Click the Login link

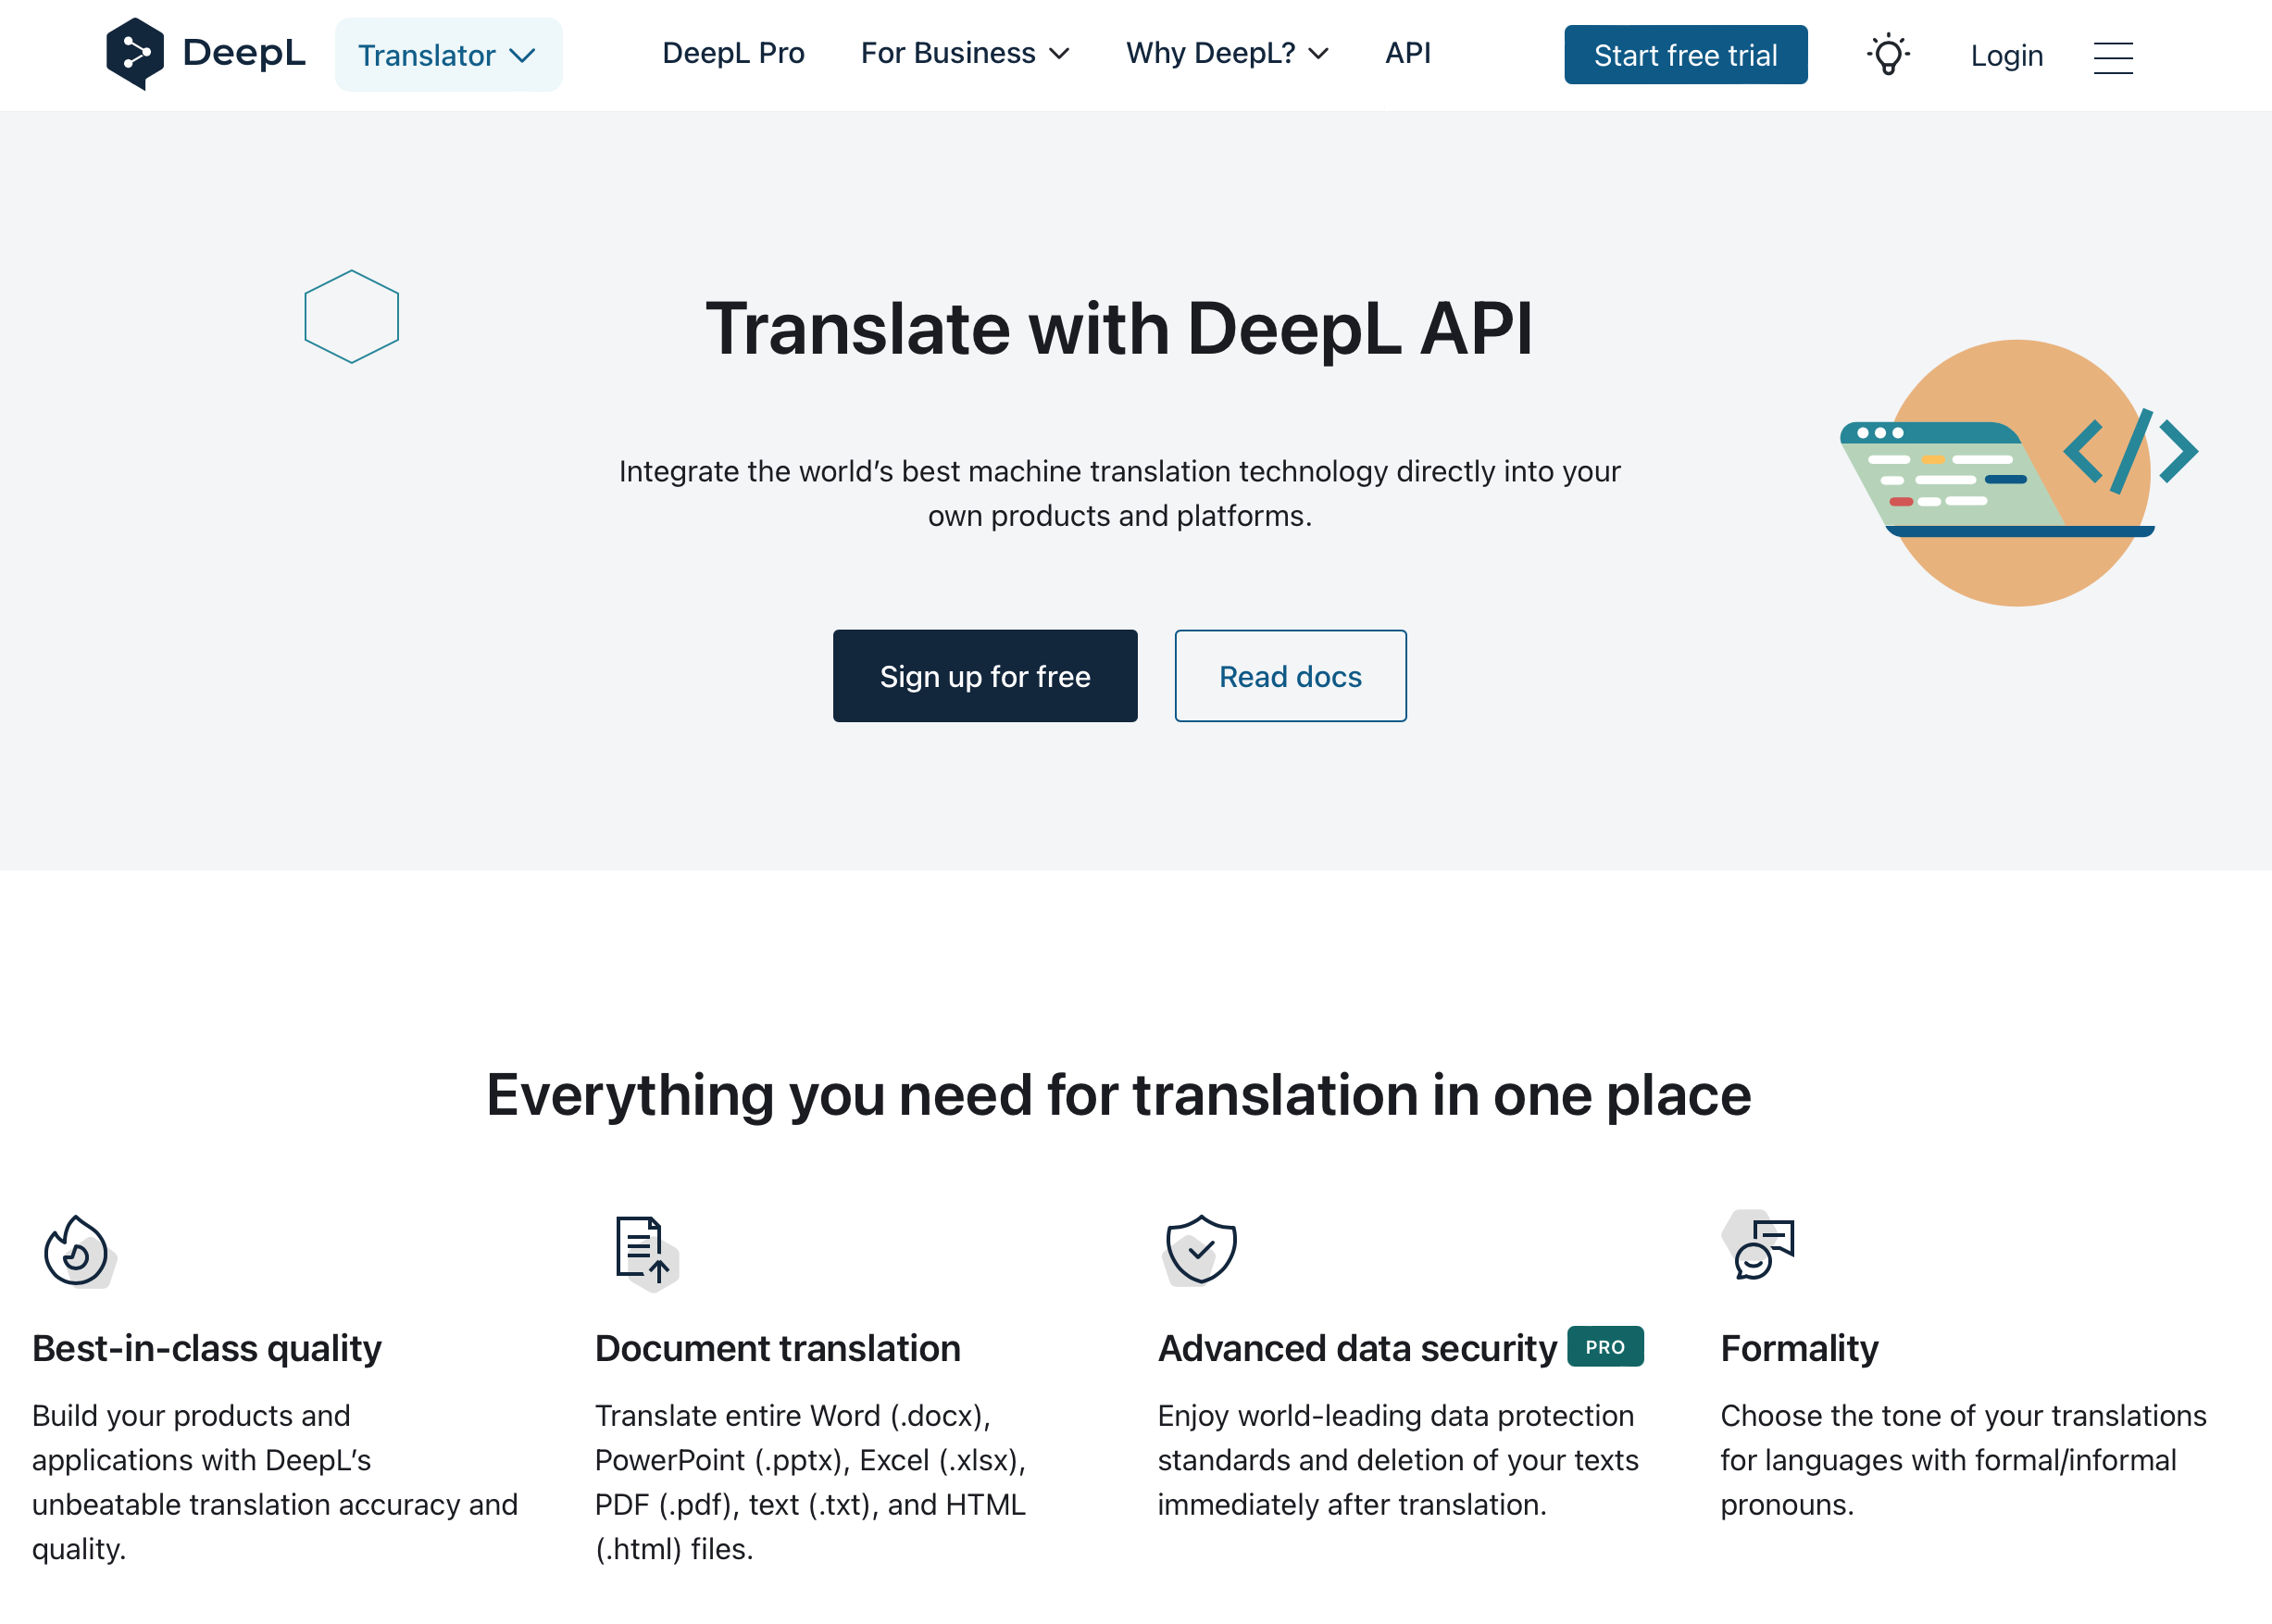coord(2006,56)
